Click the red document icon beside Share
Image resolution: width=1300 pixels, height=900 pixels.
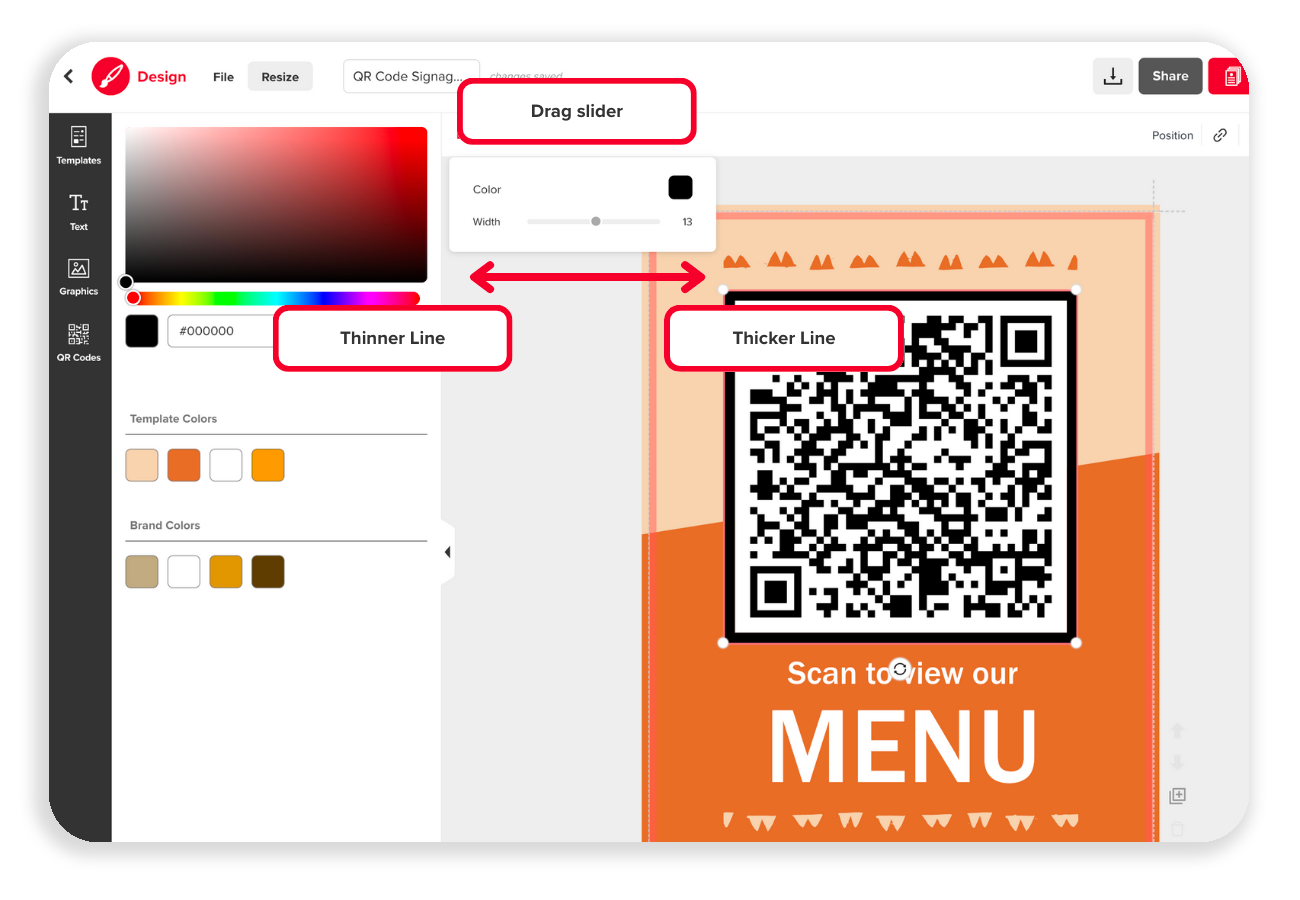pos(1230,76)
